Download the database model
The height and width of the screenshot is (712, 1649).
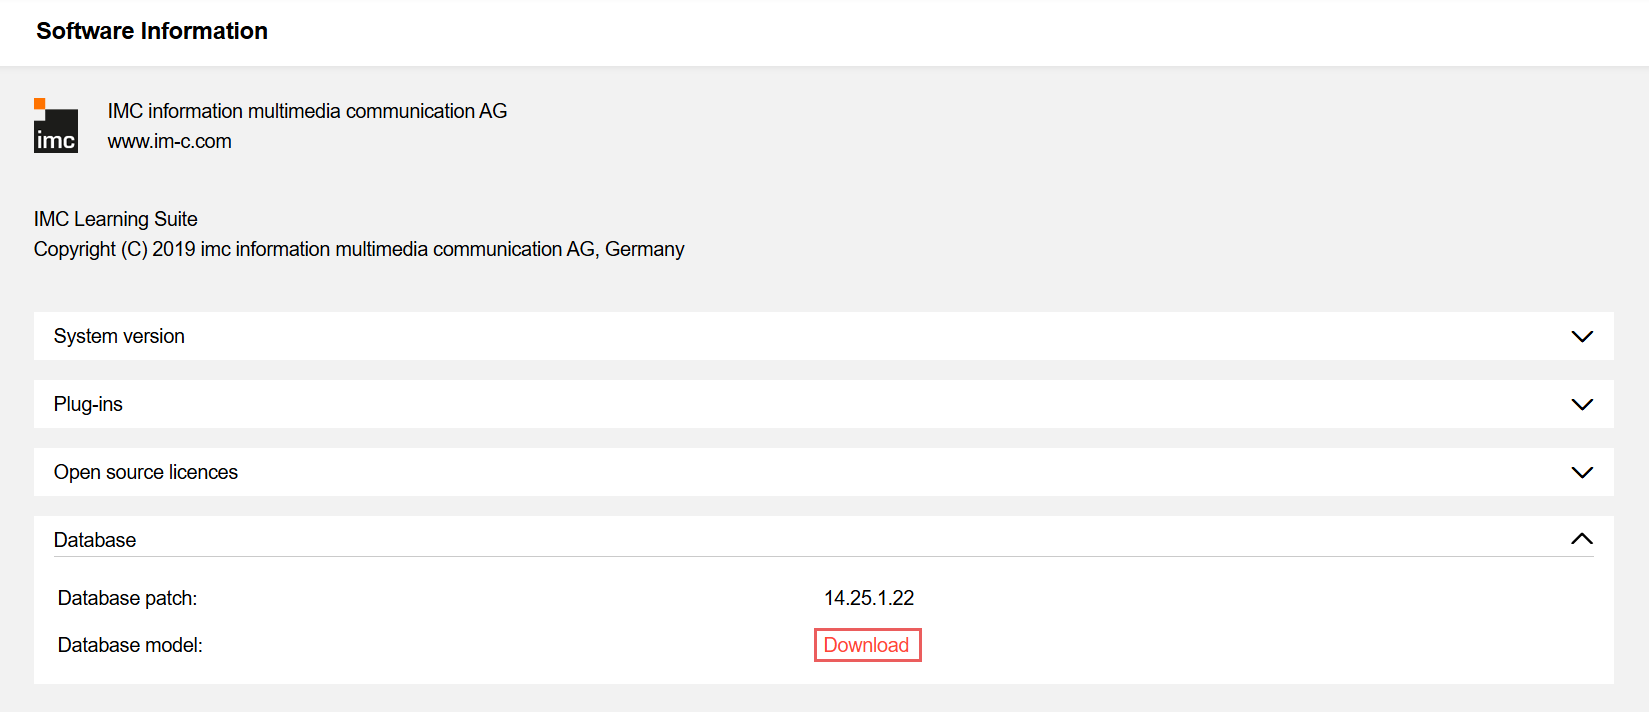point(867,645)
